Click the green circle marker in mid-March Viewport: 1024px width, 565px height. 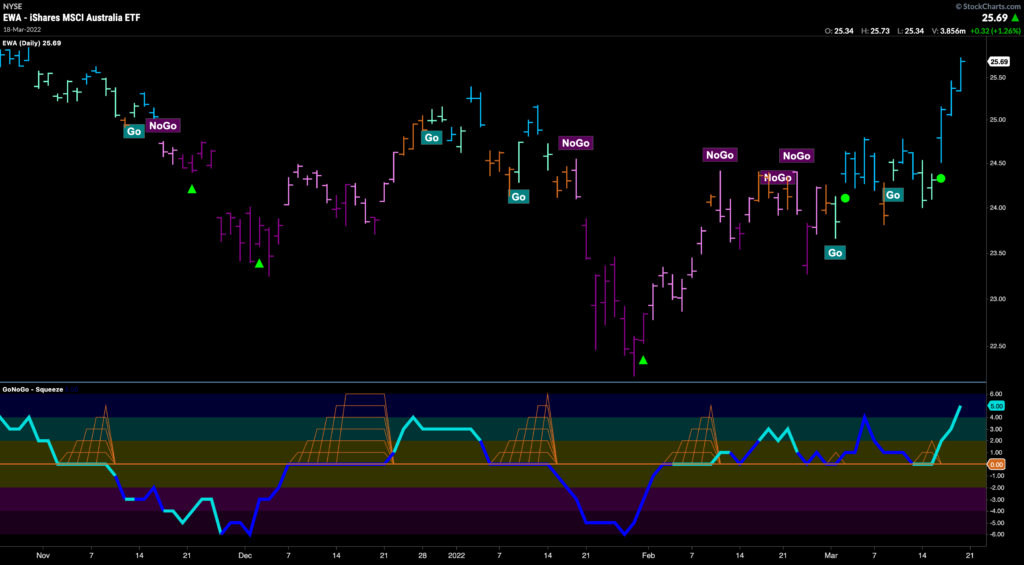(940, 178)
